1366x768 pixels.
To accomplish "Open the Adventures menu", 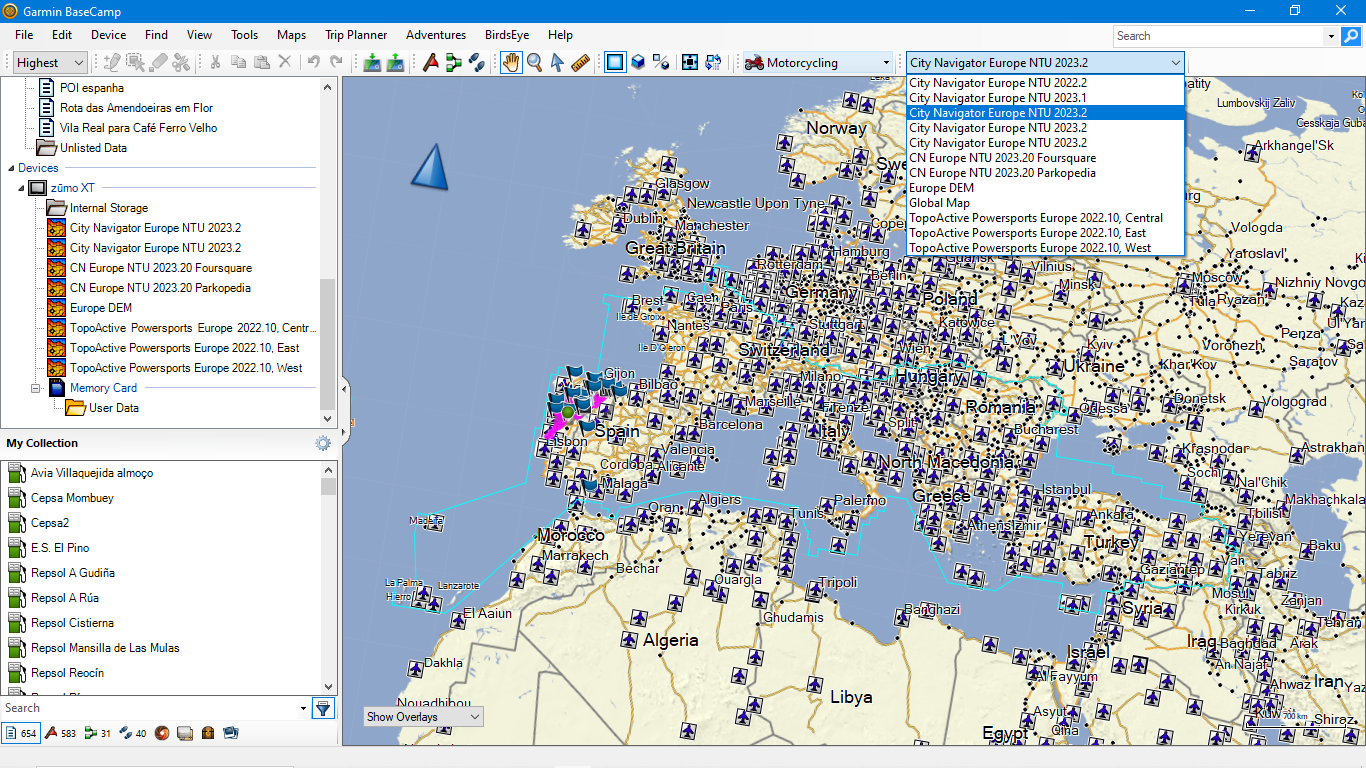I will click(x=436, y=35).
